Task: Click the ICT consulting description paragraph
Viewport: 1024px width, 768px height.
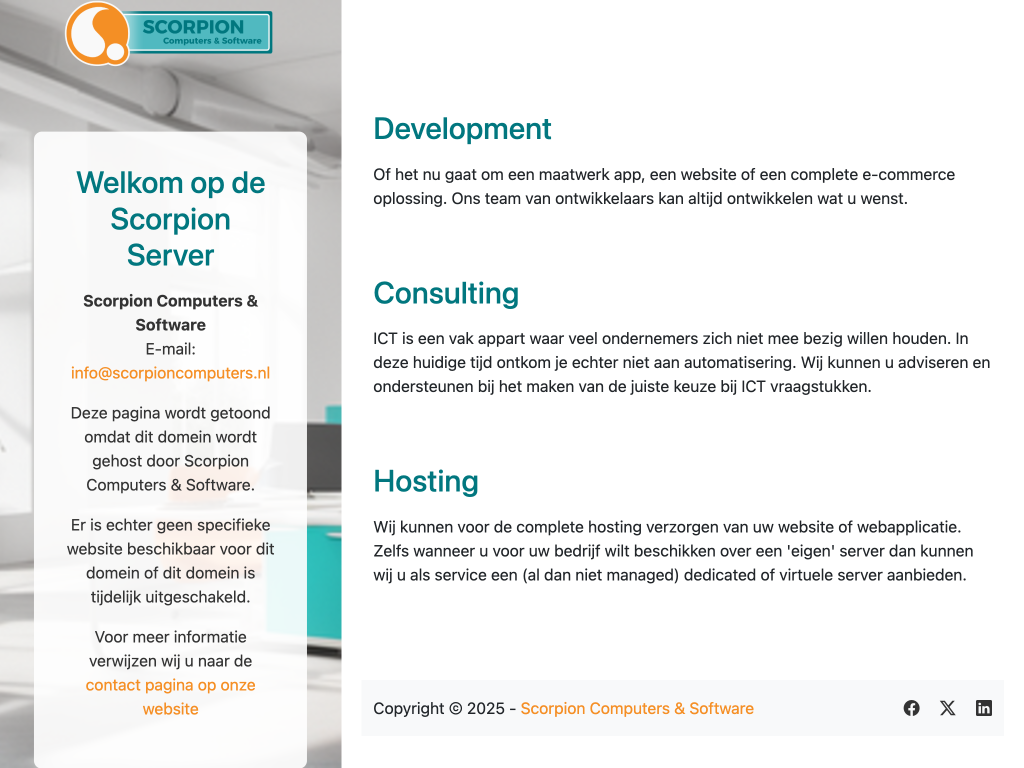Action: coord(681,362)
